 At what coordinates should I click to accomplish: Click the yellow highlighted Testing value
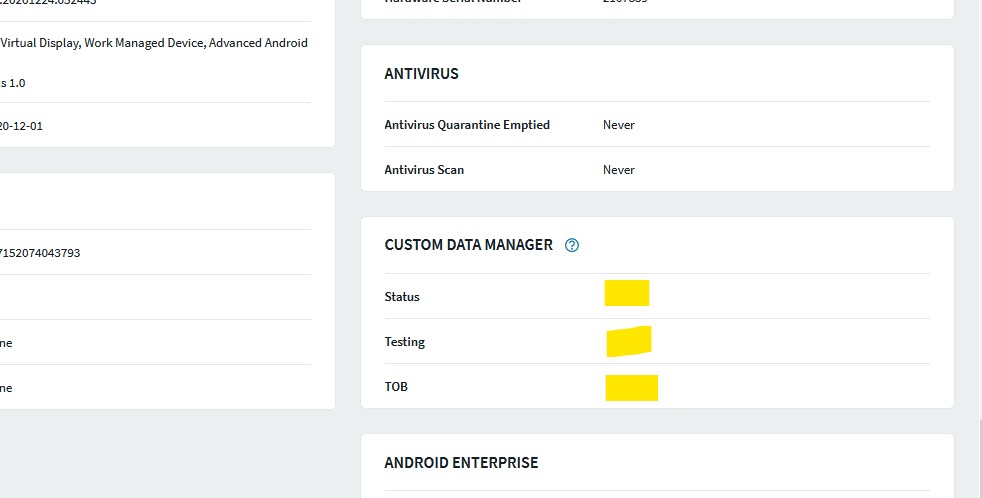629,341
